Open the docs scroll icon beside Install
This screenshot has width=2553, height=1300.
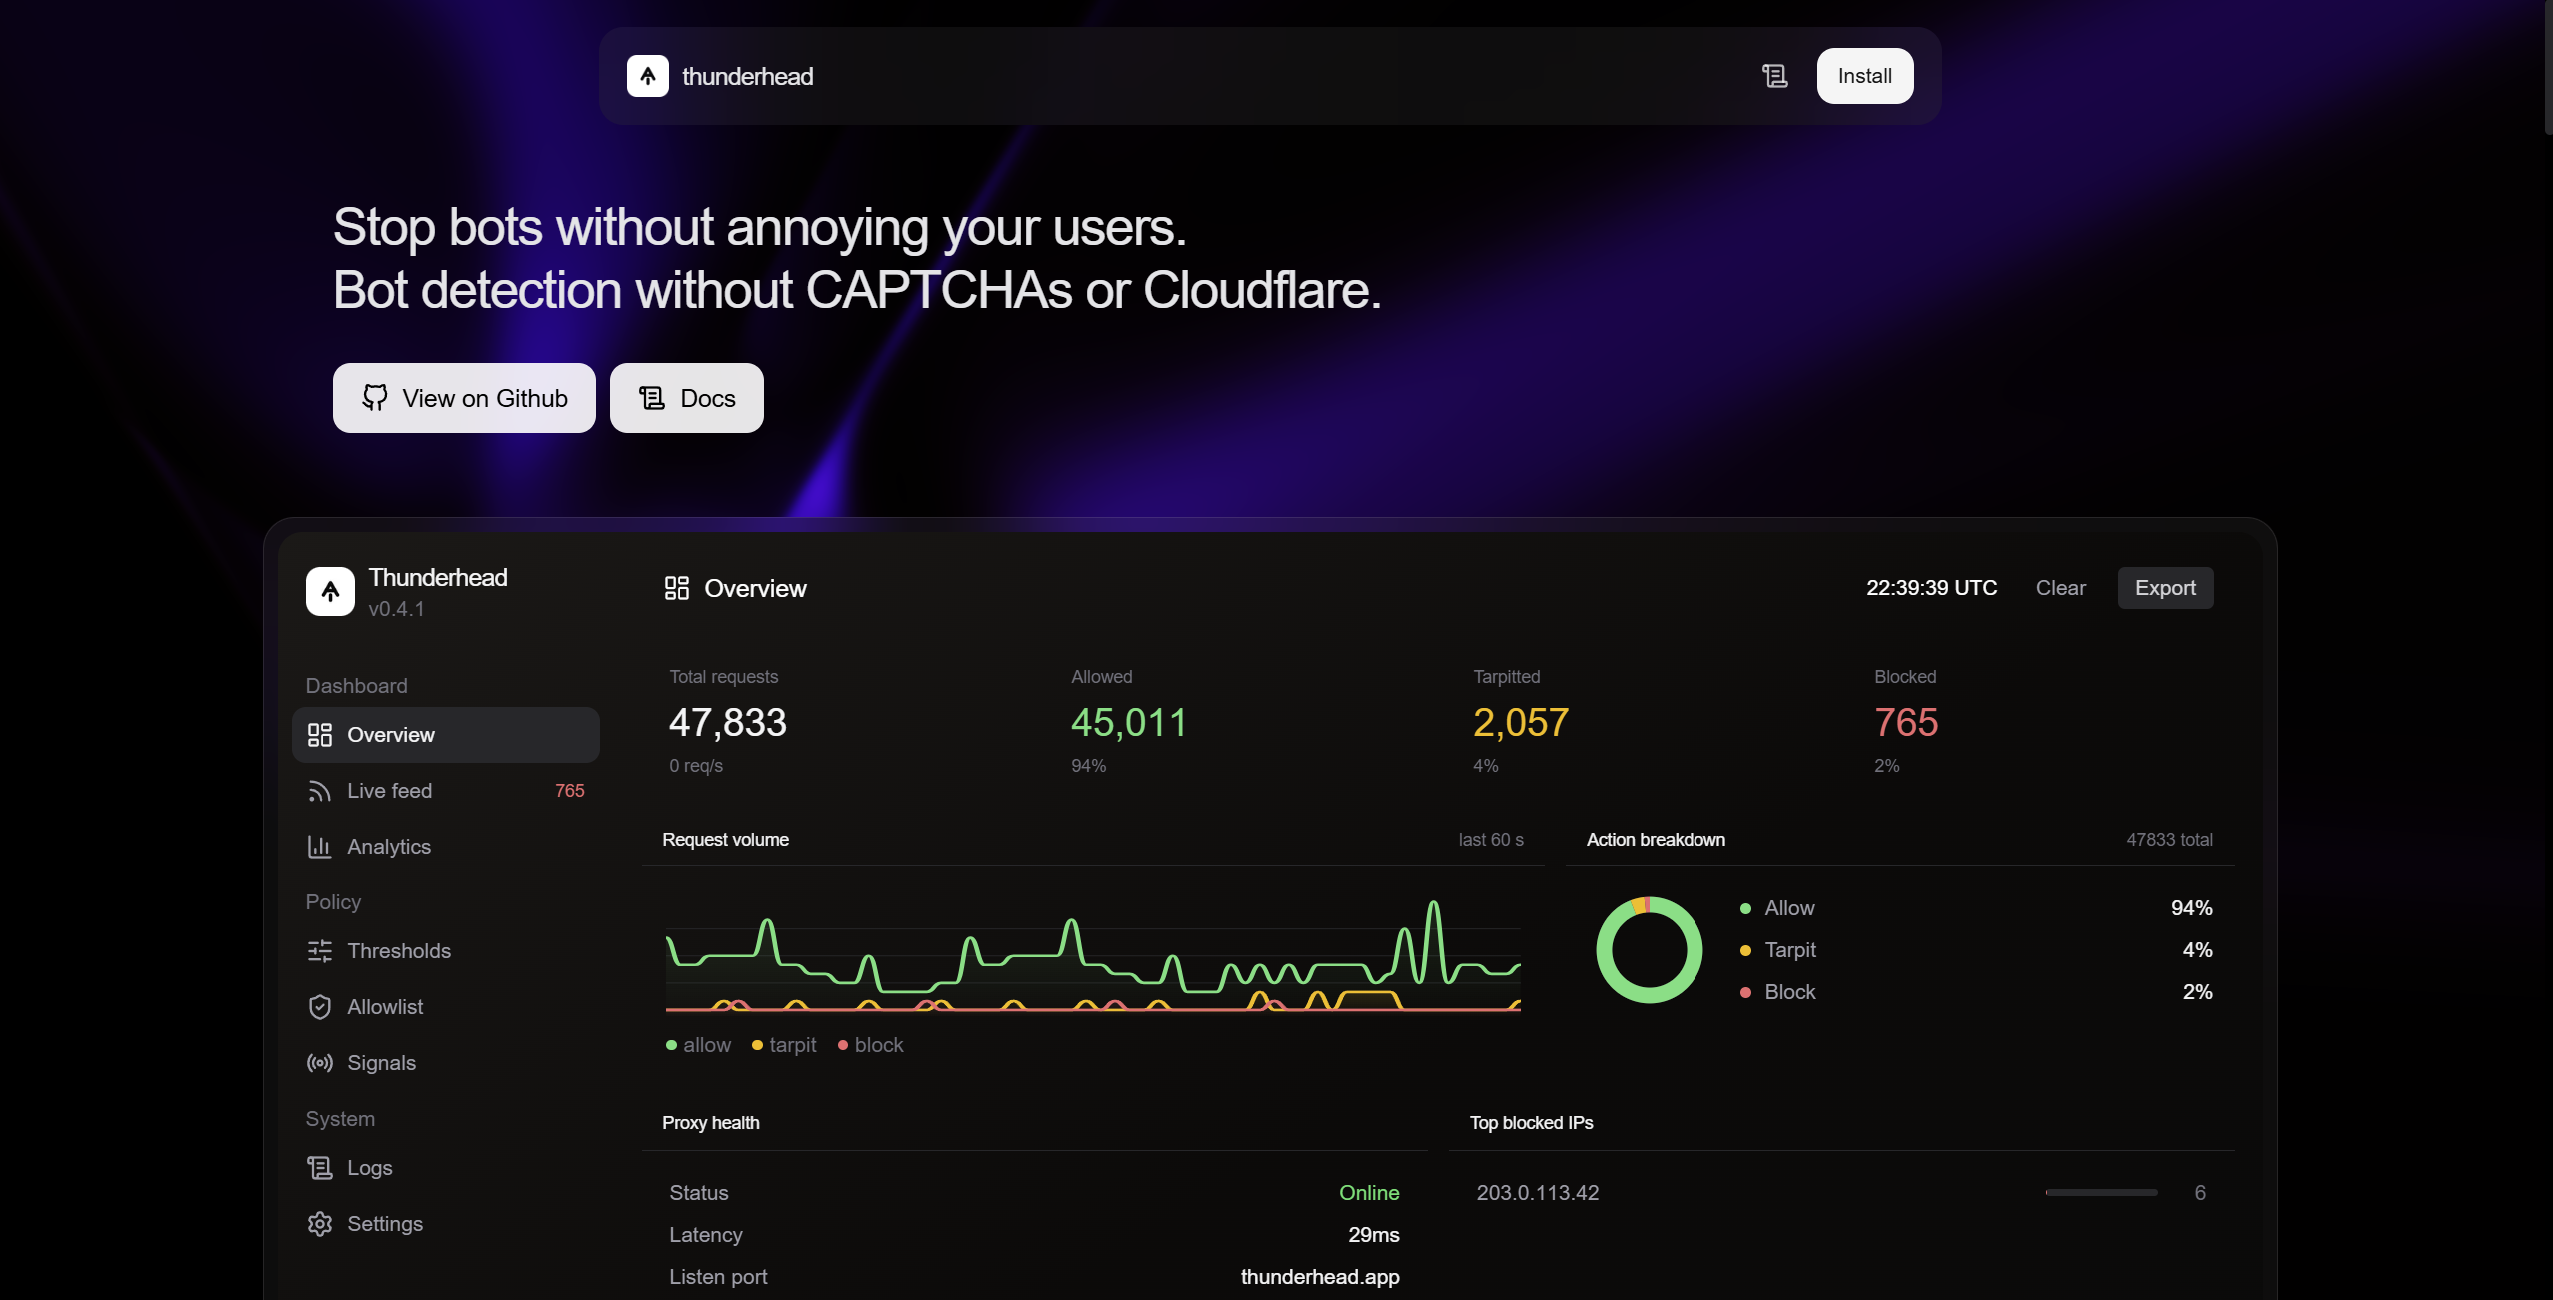click(1775, 76)
